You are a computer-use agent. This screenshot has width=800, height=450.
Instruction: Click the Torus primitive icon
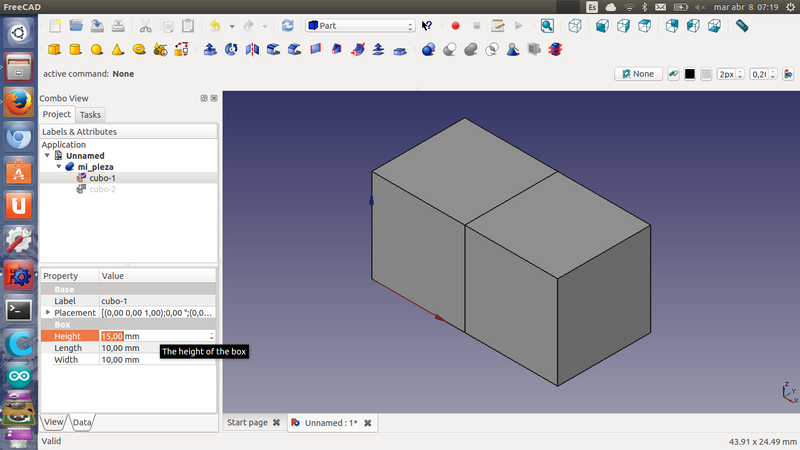(x=140, y=49)
